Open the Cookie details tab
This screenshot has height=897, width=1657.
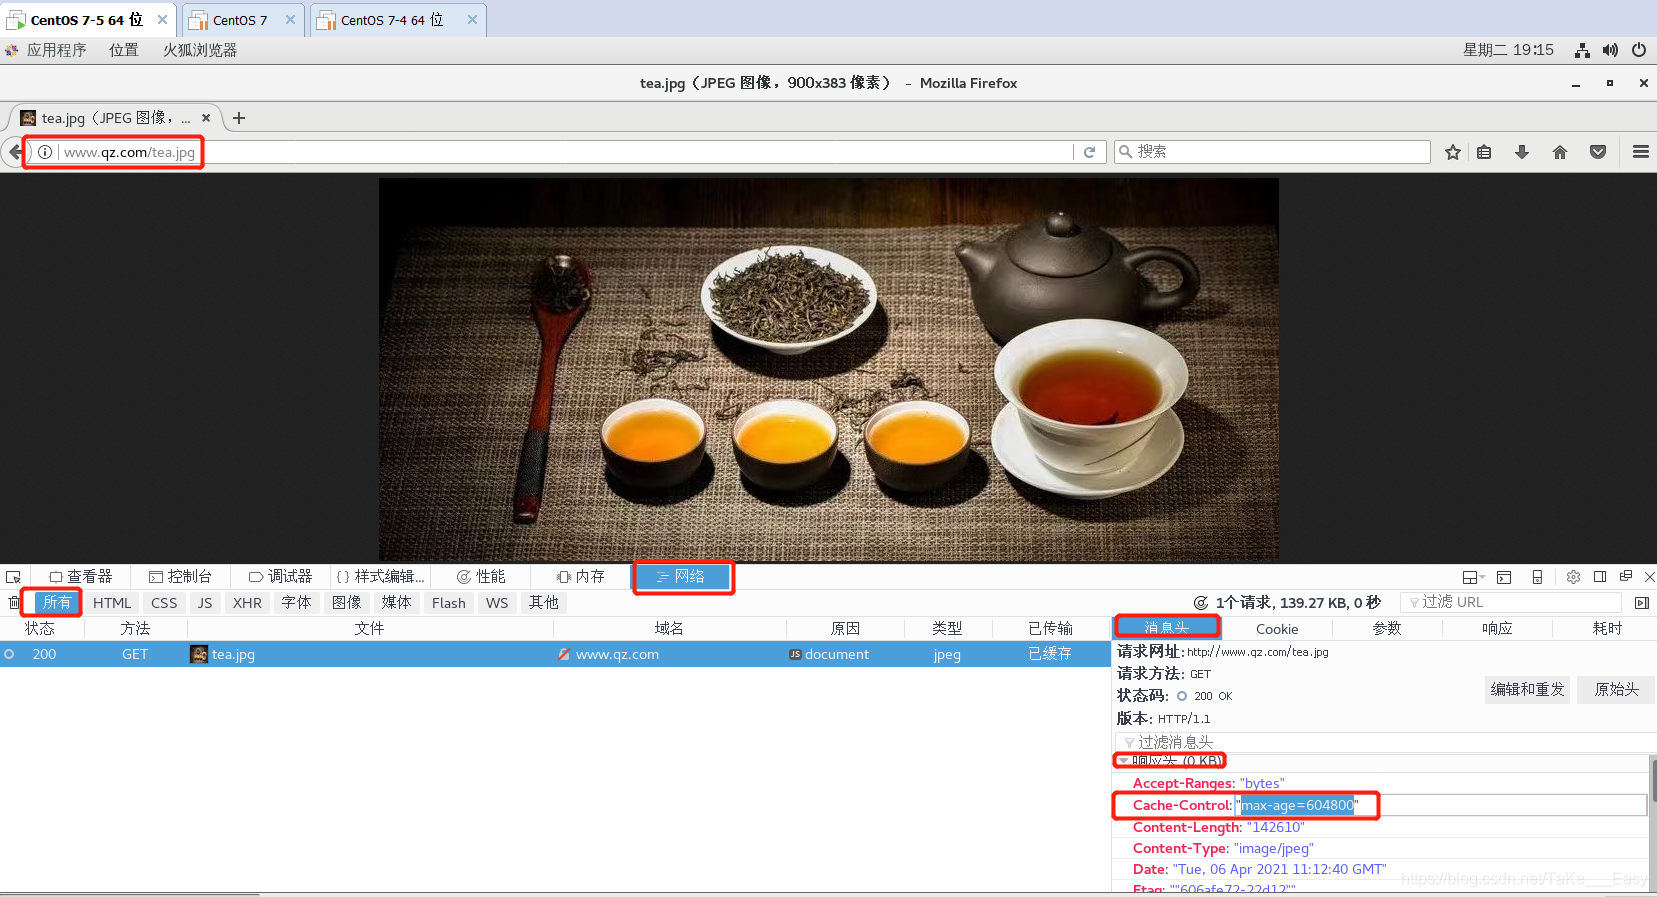(x=1277, y=629)
